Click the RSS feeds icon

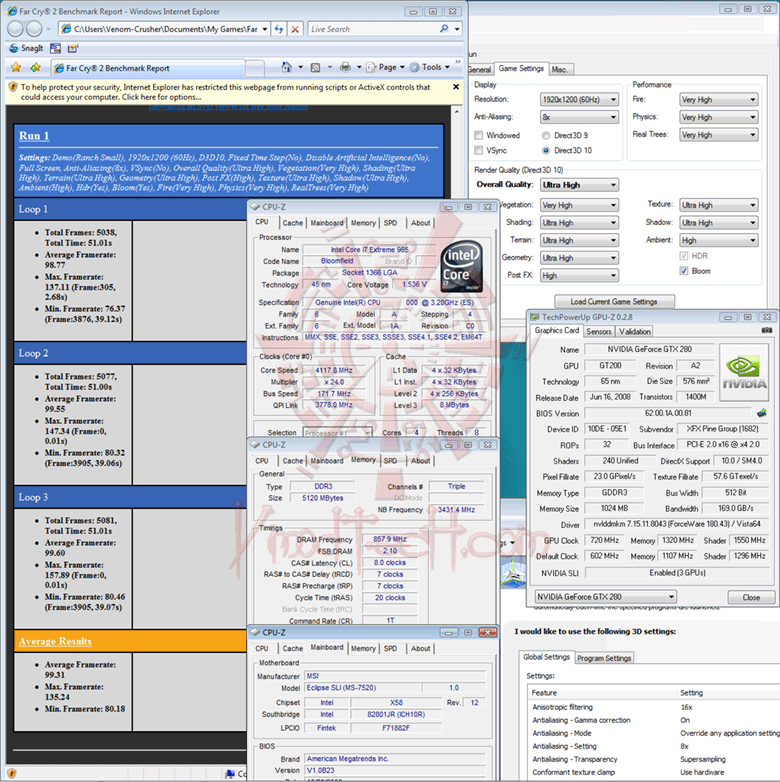[315, 67]
